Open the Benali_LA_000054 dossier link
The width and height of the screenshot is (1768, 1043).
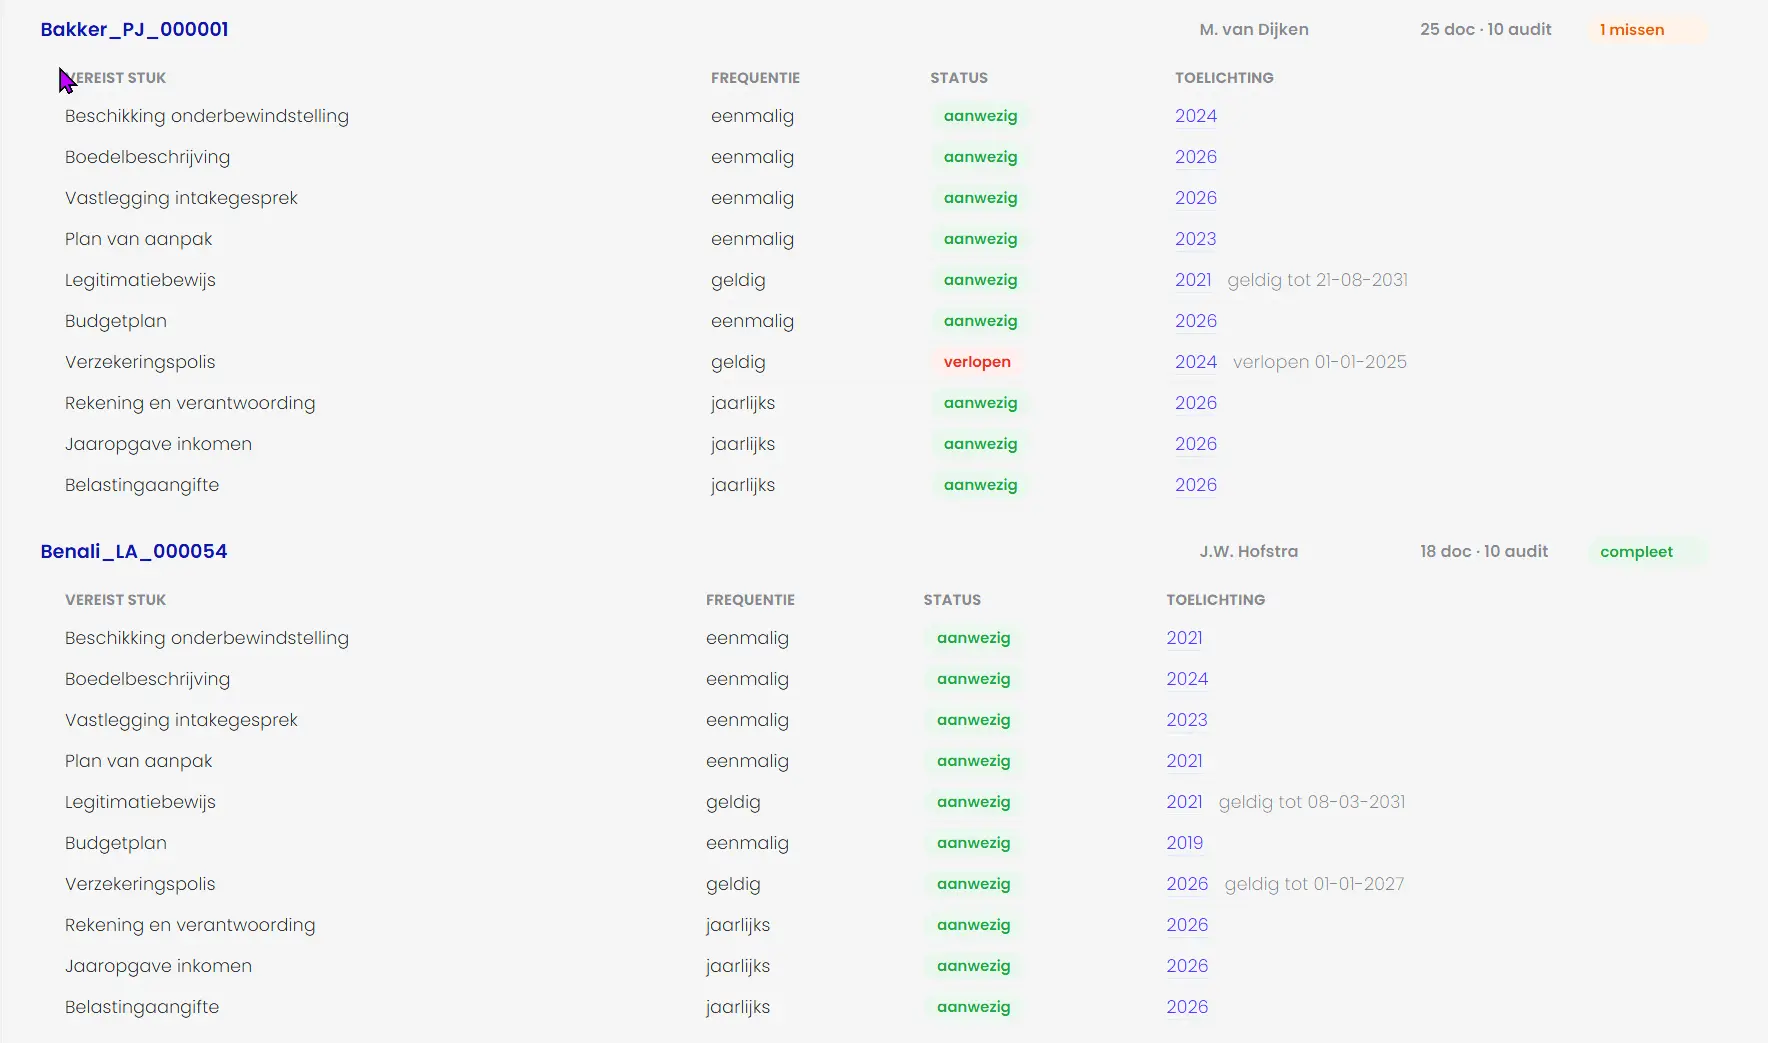(x=134, y=551)
